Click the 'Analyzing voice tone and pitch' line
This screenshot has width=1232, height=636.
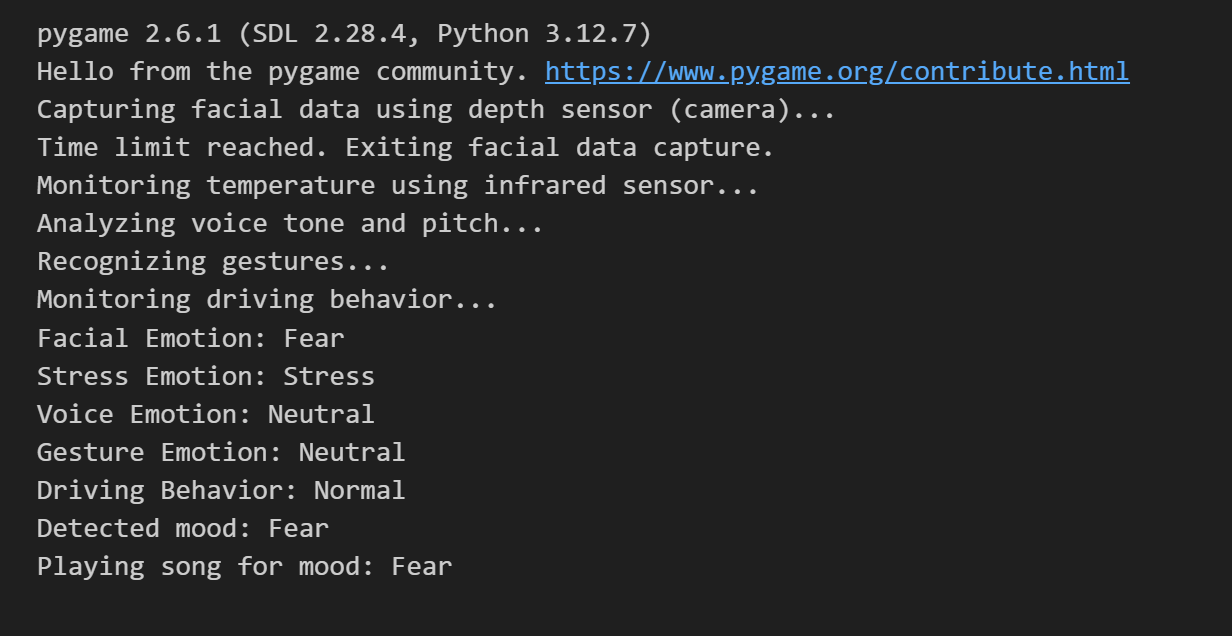pos(290,224)
